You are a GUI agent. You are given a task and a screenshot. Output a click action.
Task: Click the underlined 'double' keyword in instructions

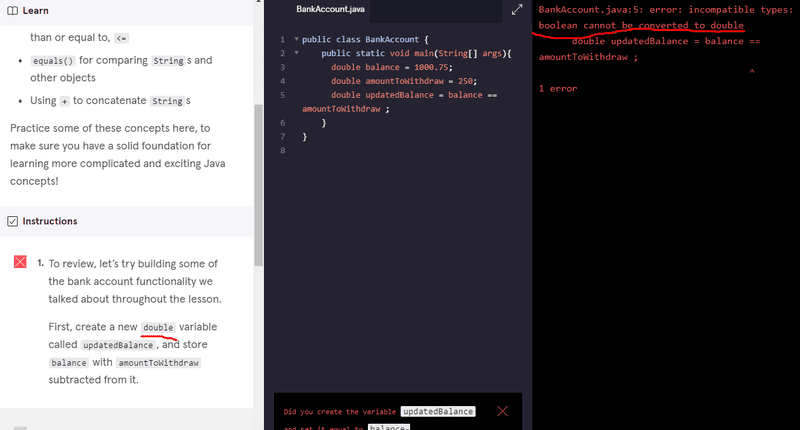[x=158, y=328]
